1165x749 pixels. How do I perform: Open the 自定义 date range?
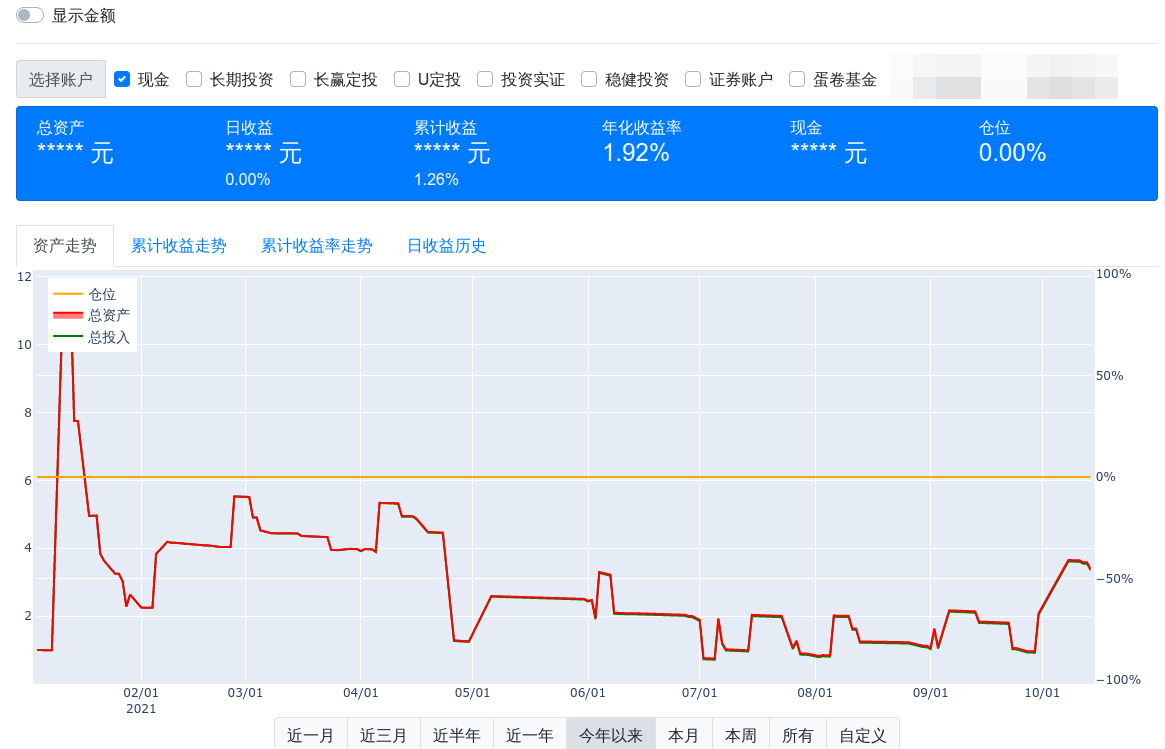[x=863, y=735]
